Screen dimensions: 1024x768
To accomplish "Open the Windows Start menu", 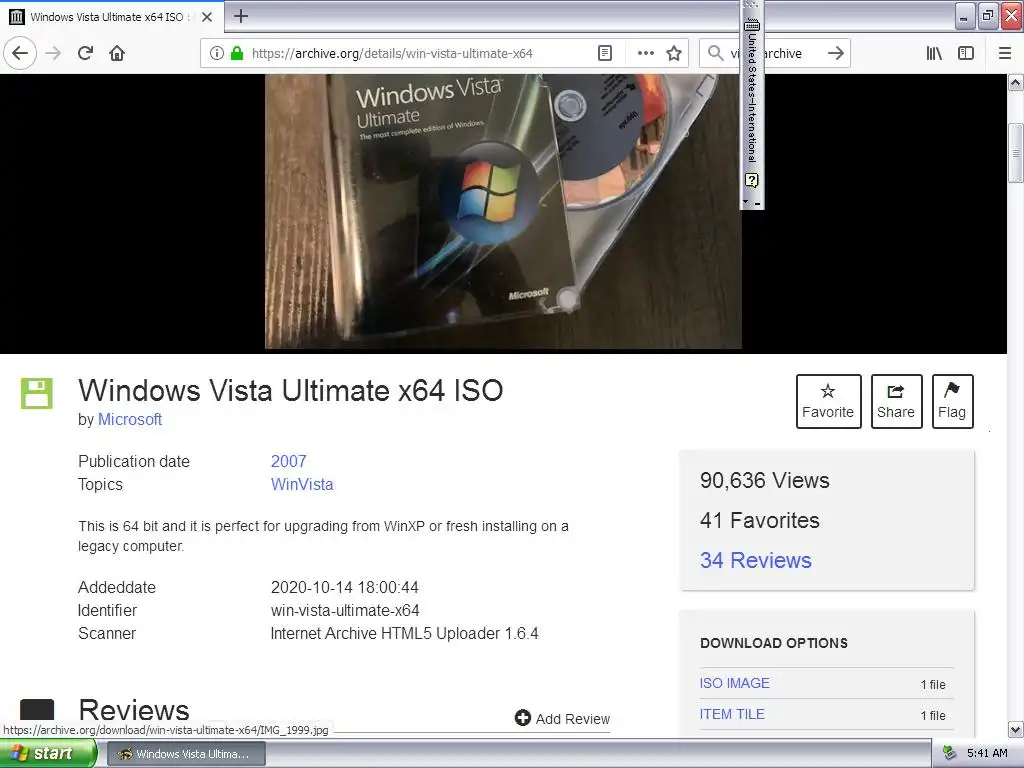I will pos(48,754).
